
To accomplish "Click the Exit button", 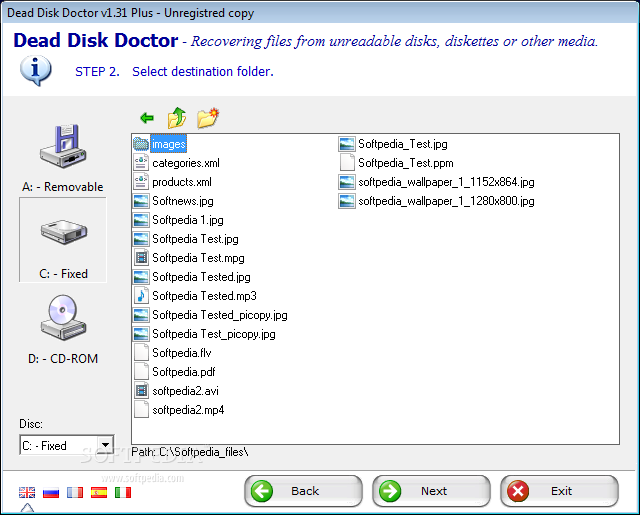I will click(x=559, y=491).
